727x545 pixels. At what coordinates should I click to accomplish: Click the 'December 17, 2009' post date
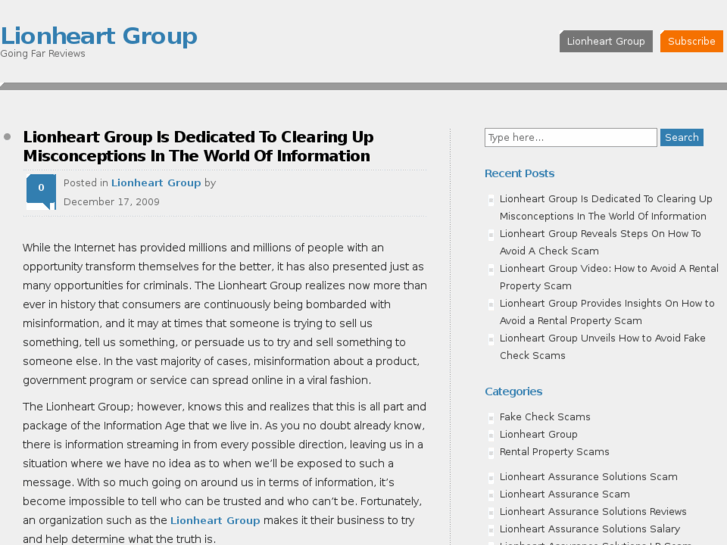[111, 202]
